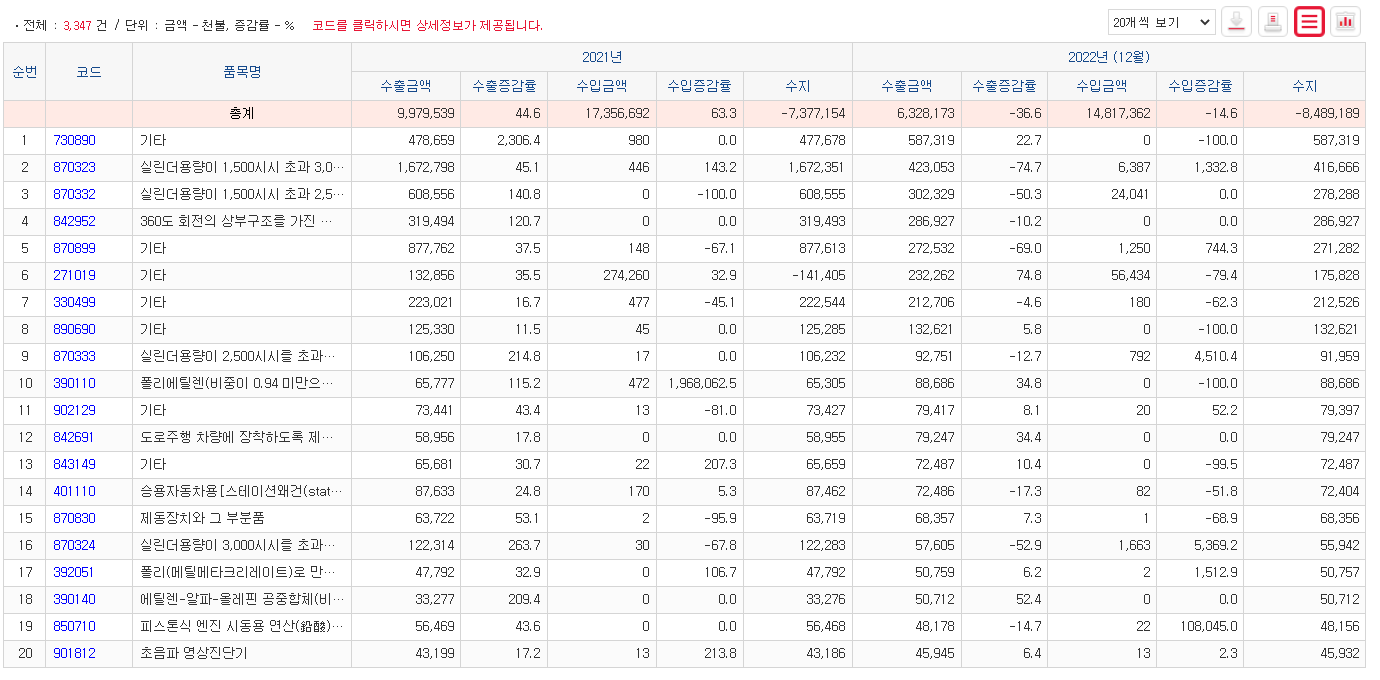Select total balance -8,489,189
Viewport: 1380px width, 680px height.
tap(1325, 114)
